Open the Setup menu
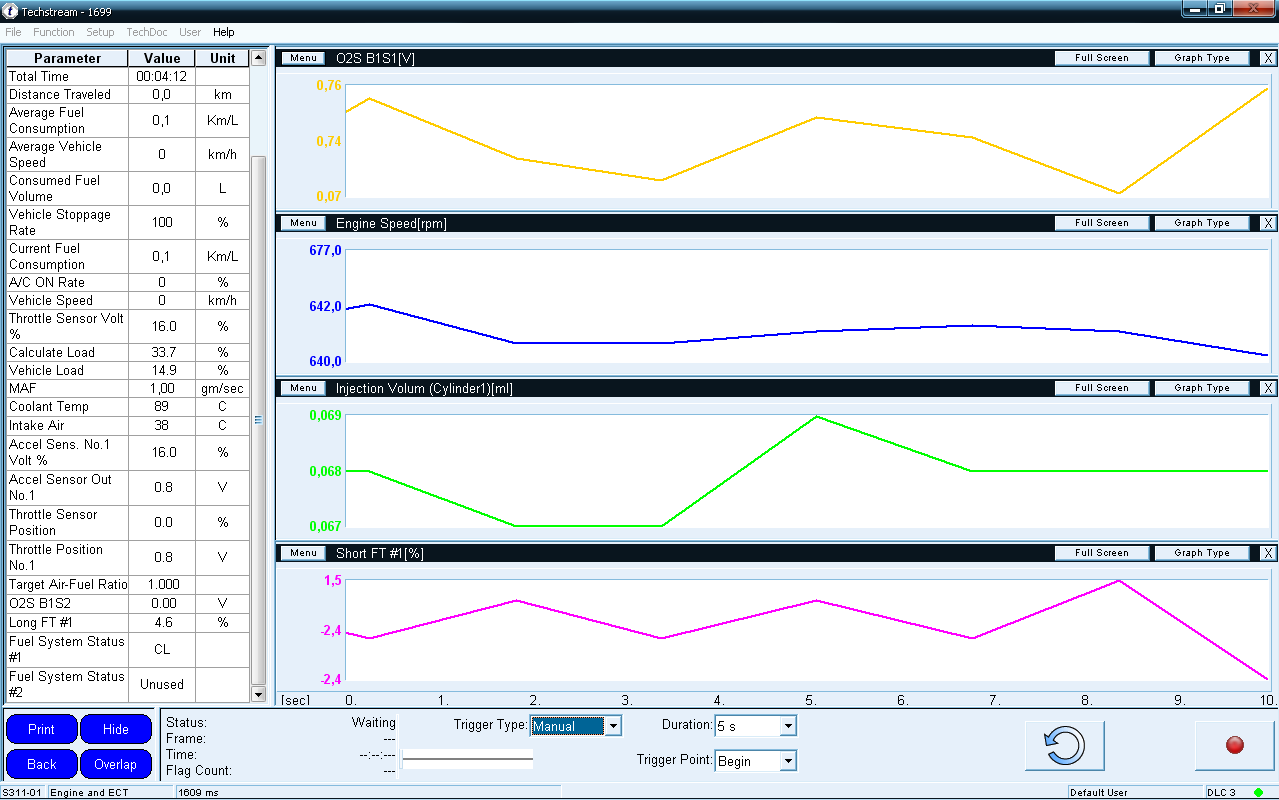This screenshot has height=800, width=1279. pos(100,32)
